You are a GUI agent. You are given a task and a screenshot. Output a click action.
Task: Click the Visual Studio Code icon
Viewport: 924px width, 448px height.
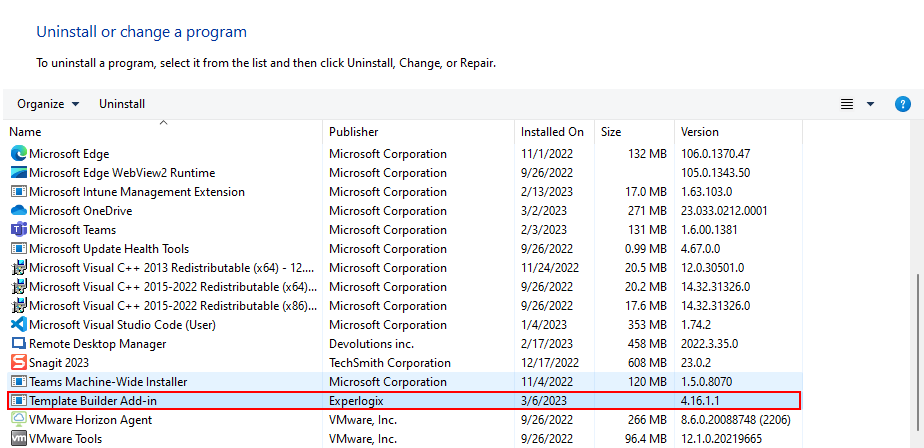[19, 324]
